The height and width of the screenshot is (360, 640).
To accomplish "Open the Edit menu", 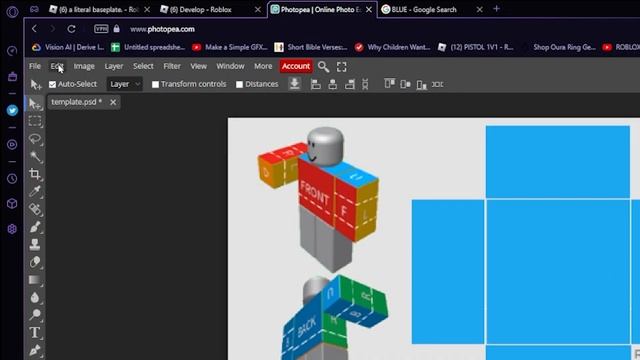I will (x=57, y=66).
